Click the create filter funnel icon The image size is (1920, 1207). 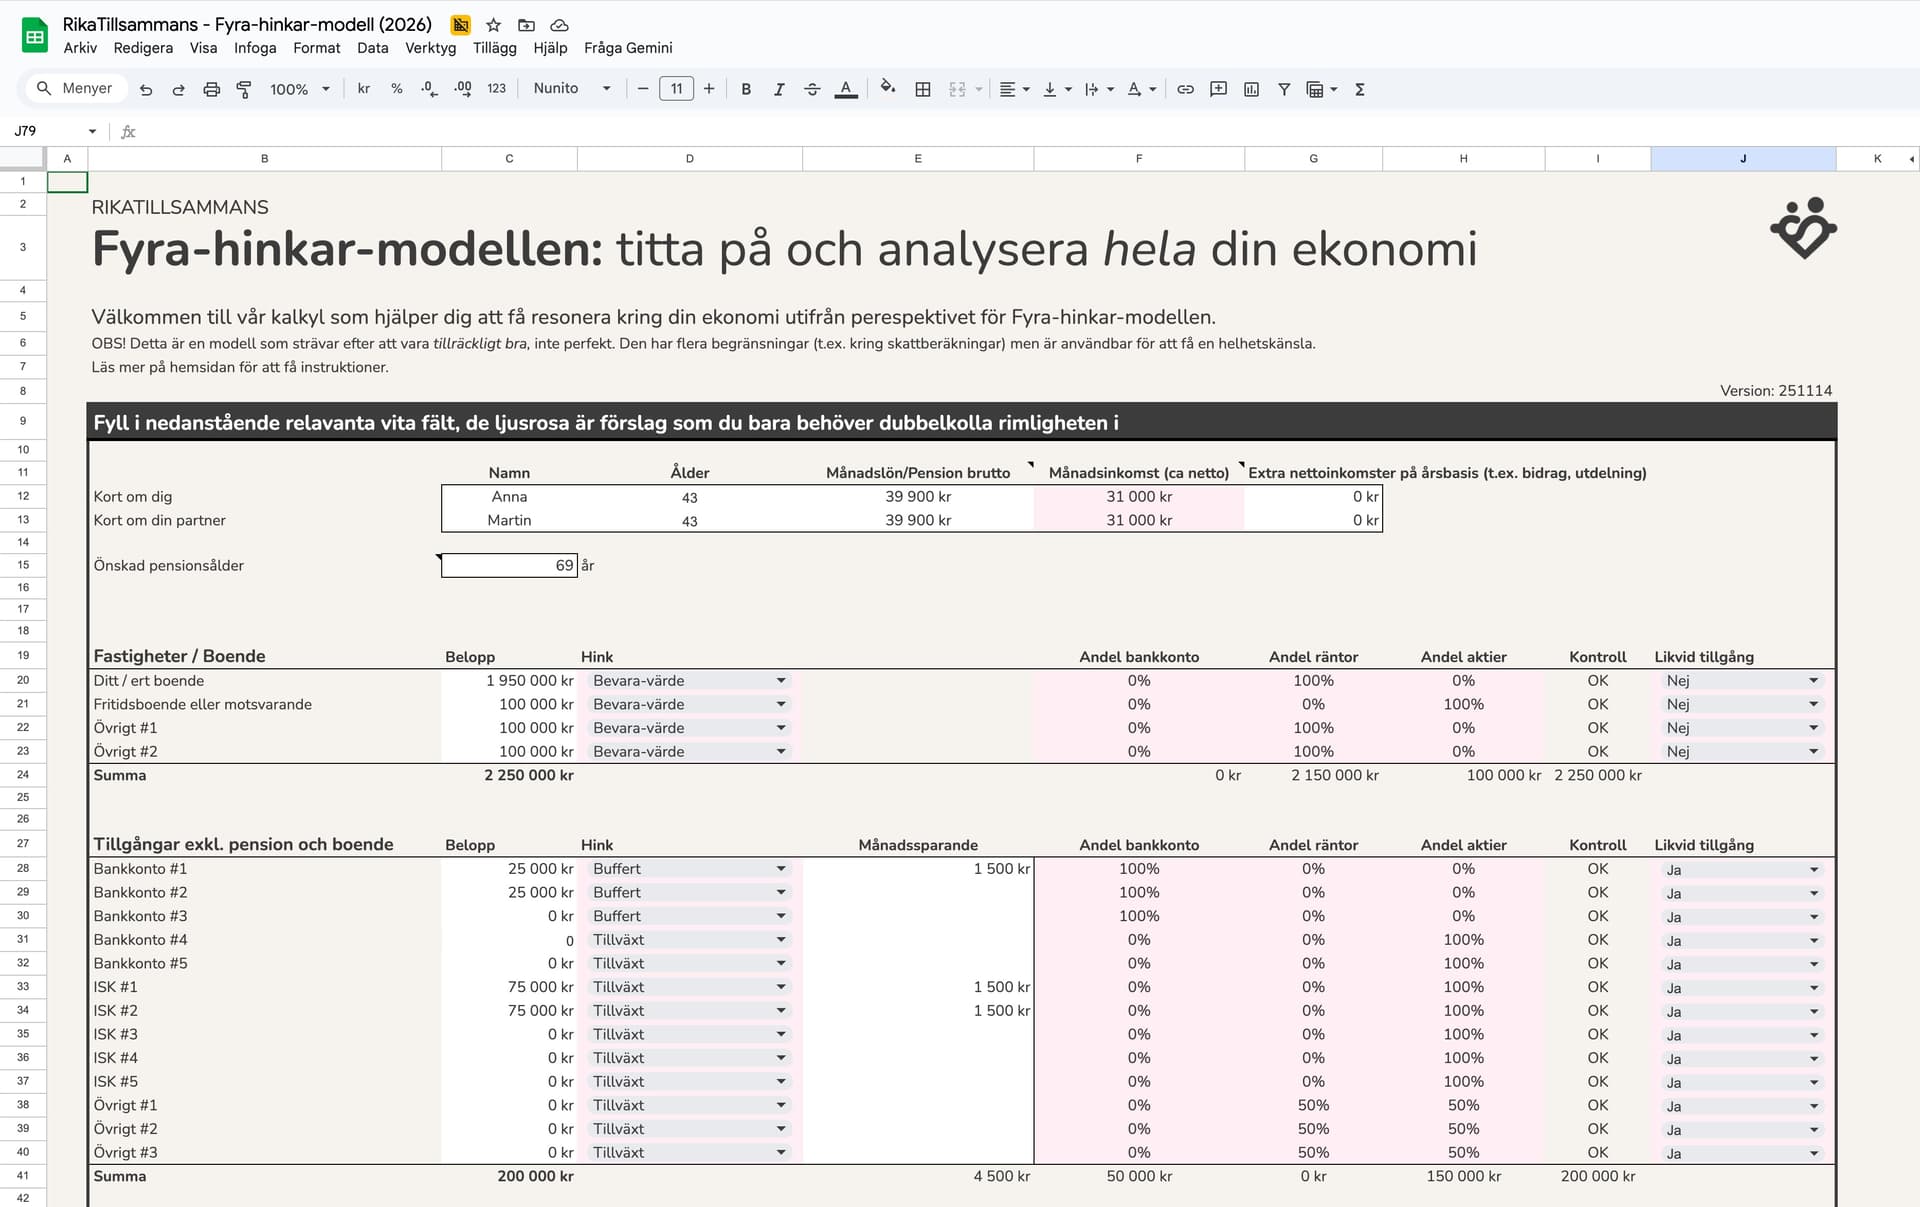pyautogui.click(x=1284, y=89)
